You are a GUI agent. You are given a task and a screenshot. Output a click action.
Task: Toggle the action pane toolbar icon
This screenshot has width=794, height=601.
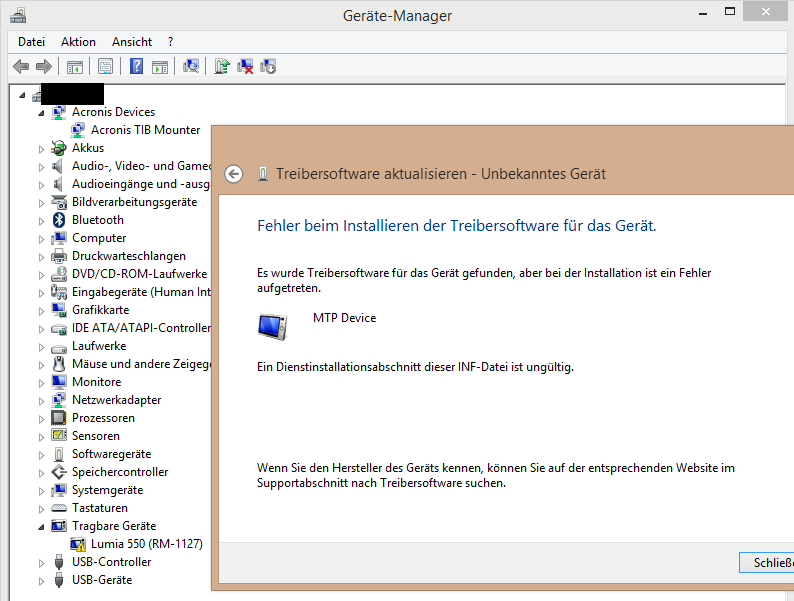pyautogui.click(x=160, y=66)
